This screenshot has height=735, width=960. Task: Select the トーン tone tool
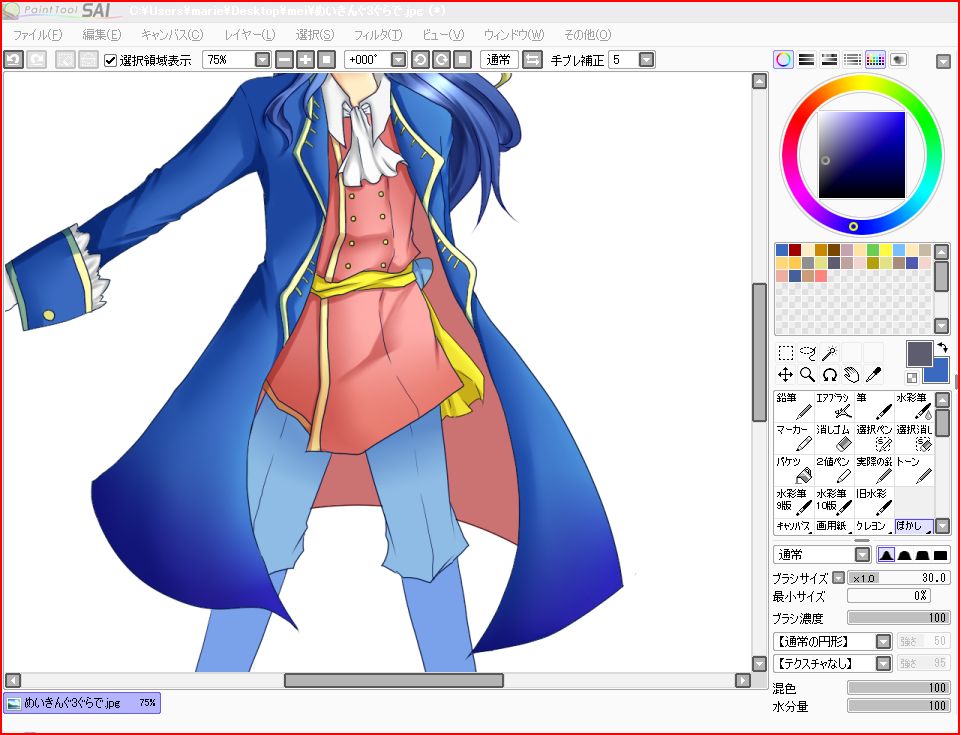(913, 470)
